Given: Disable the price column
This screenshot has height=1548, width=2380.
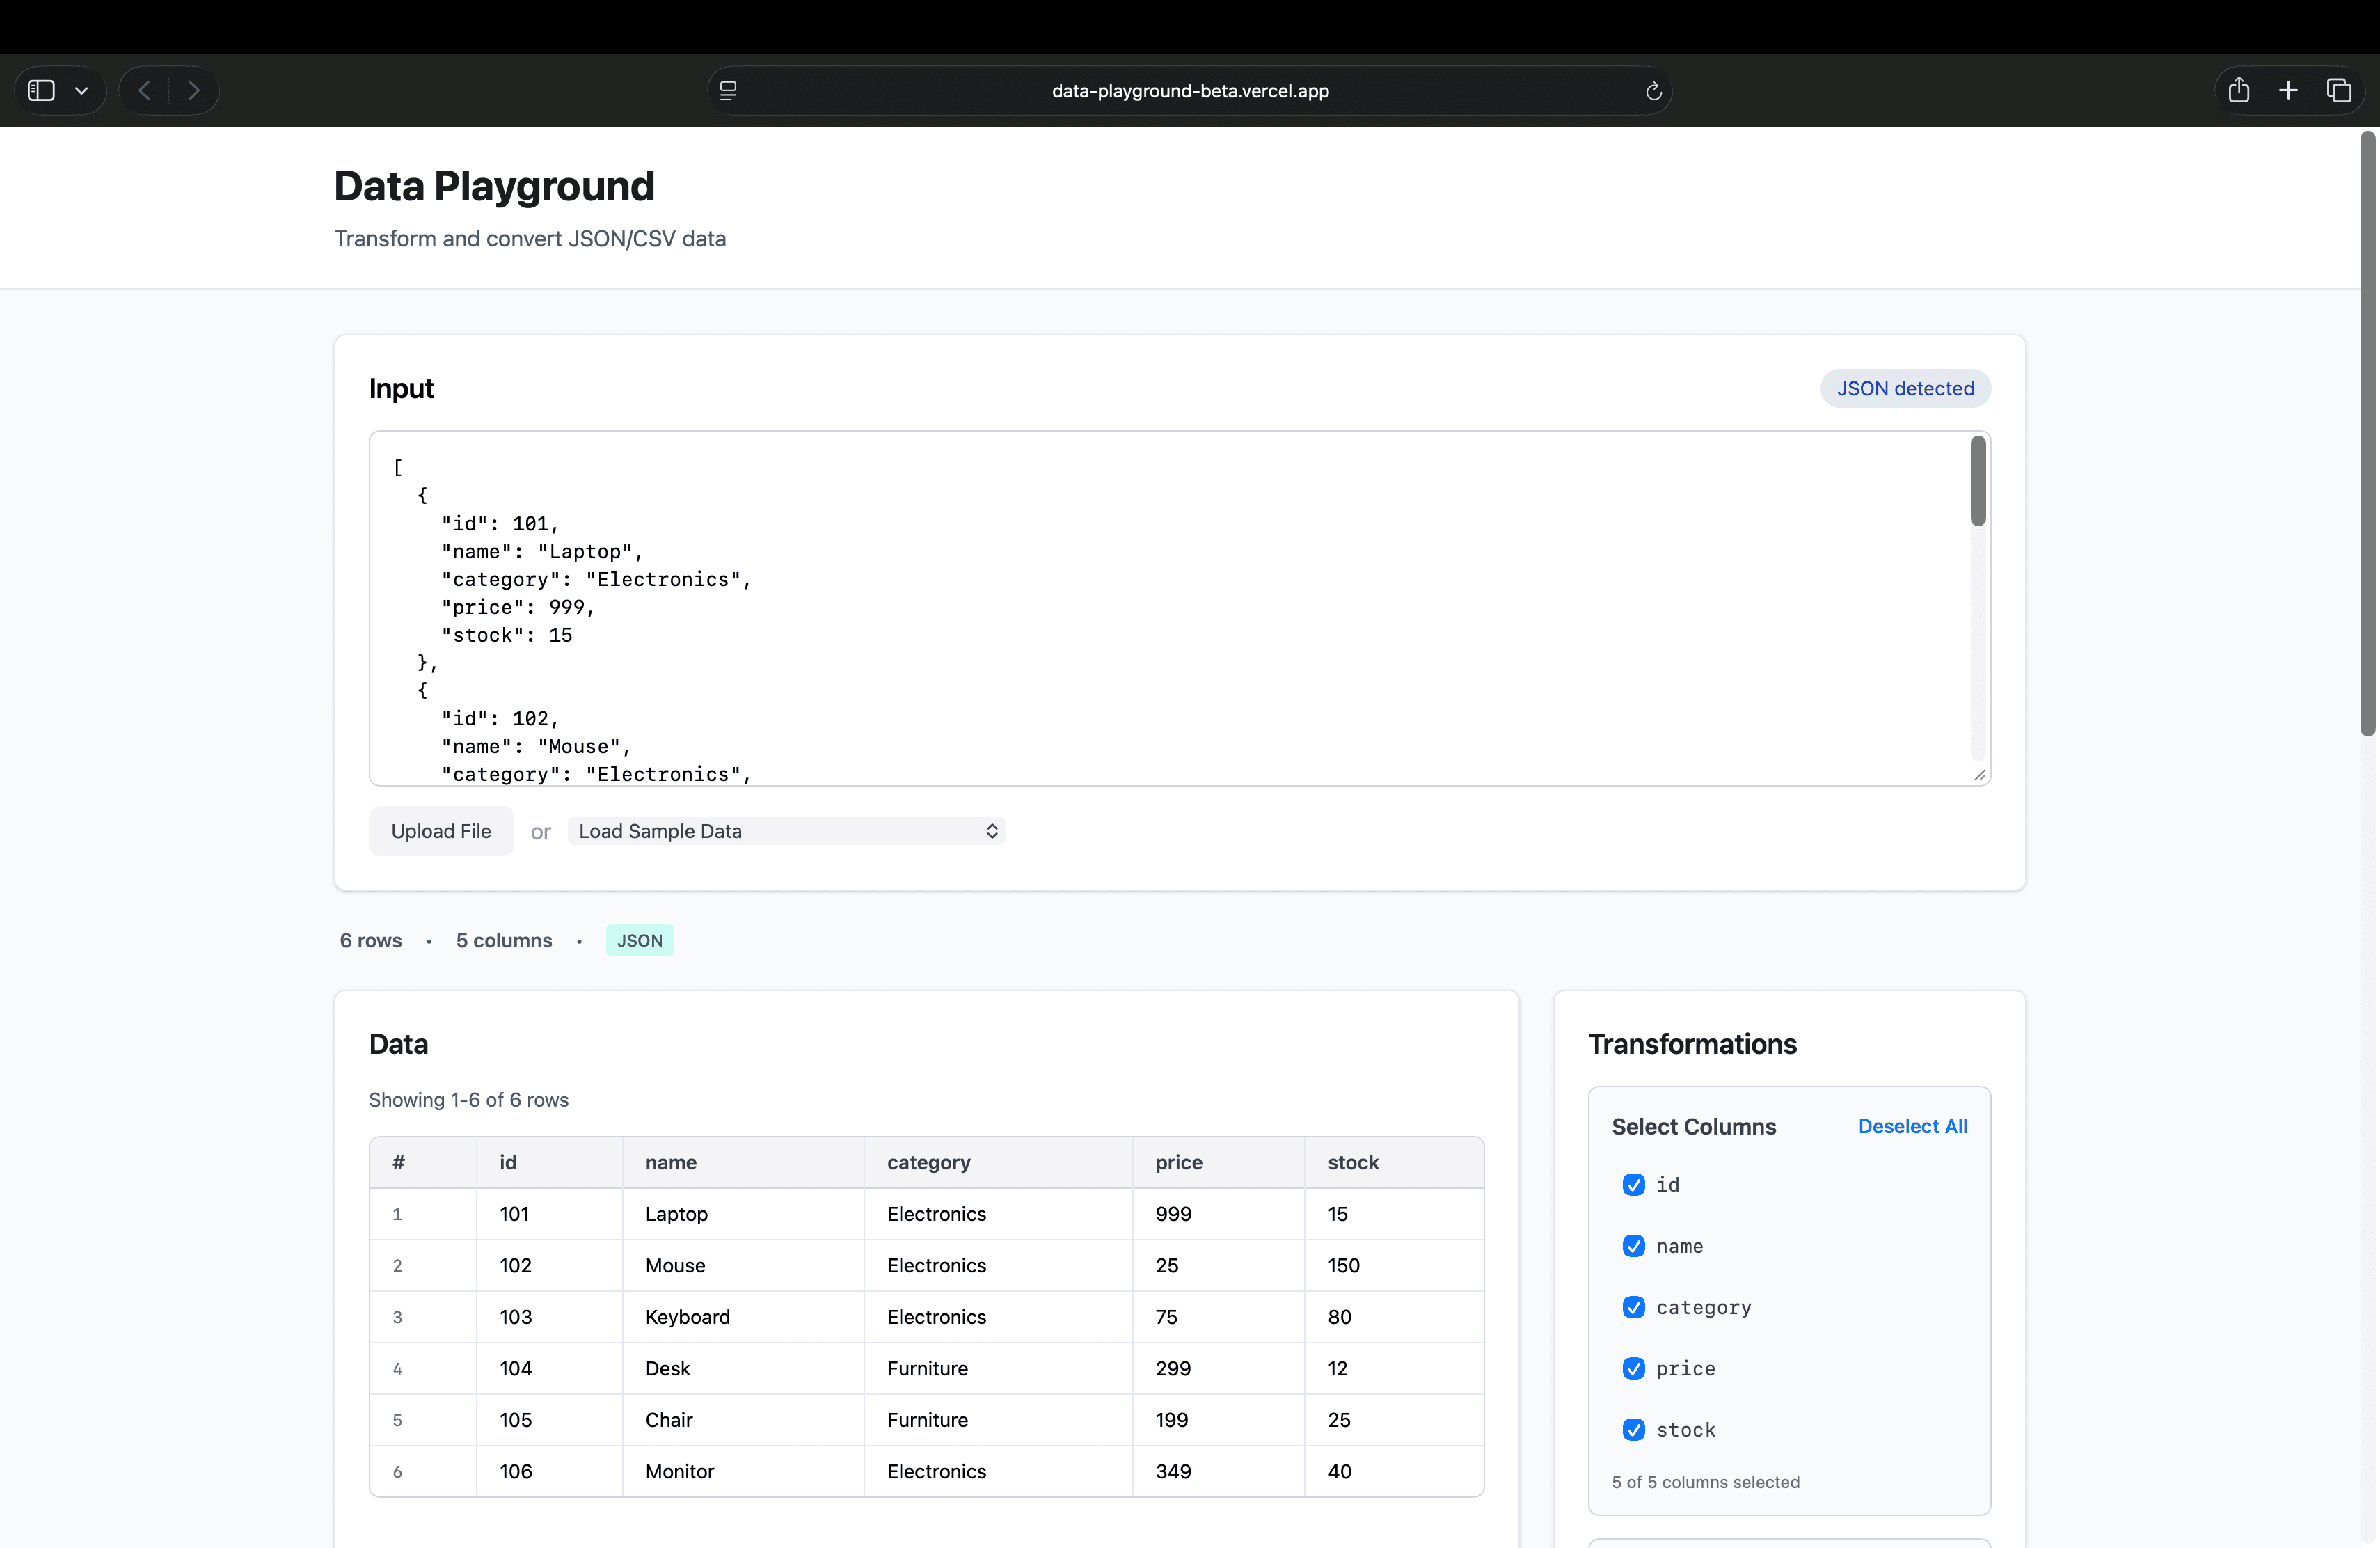Looking at the screenshot, I should pos(1633,1368).
